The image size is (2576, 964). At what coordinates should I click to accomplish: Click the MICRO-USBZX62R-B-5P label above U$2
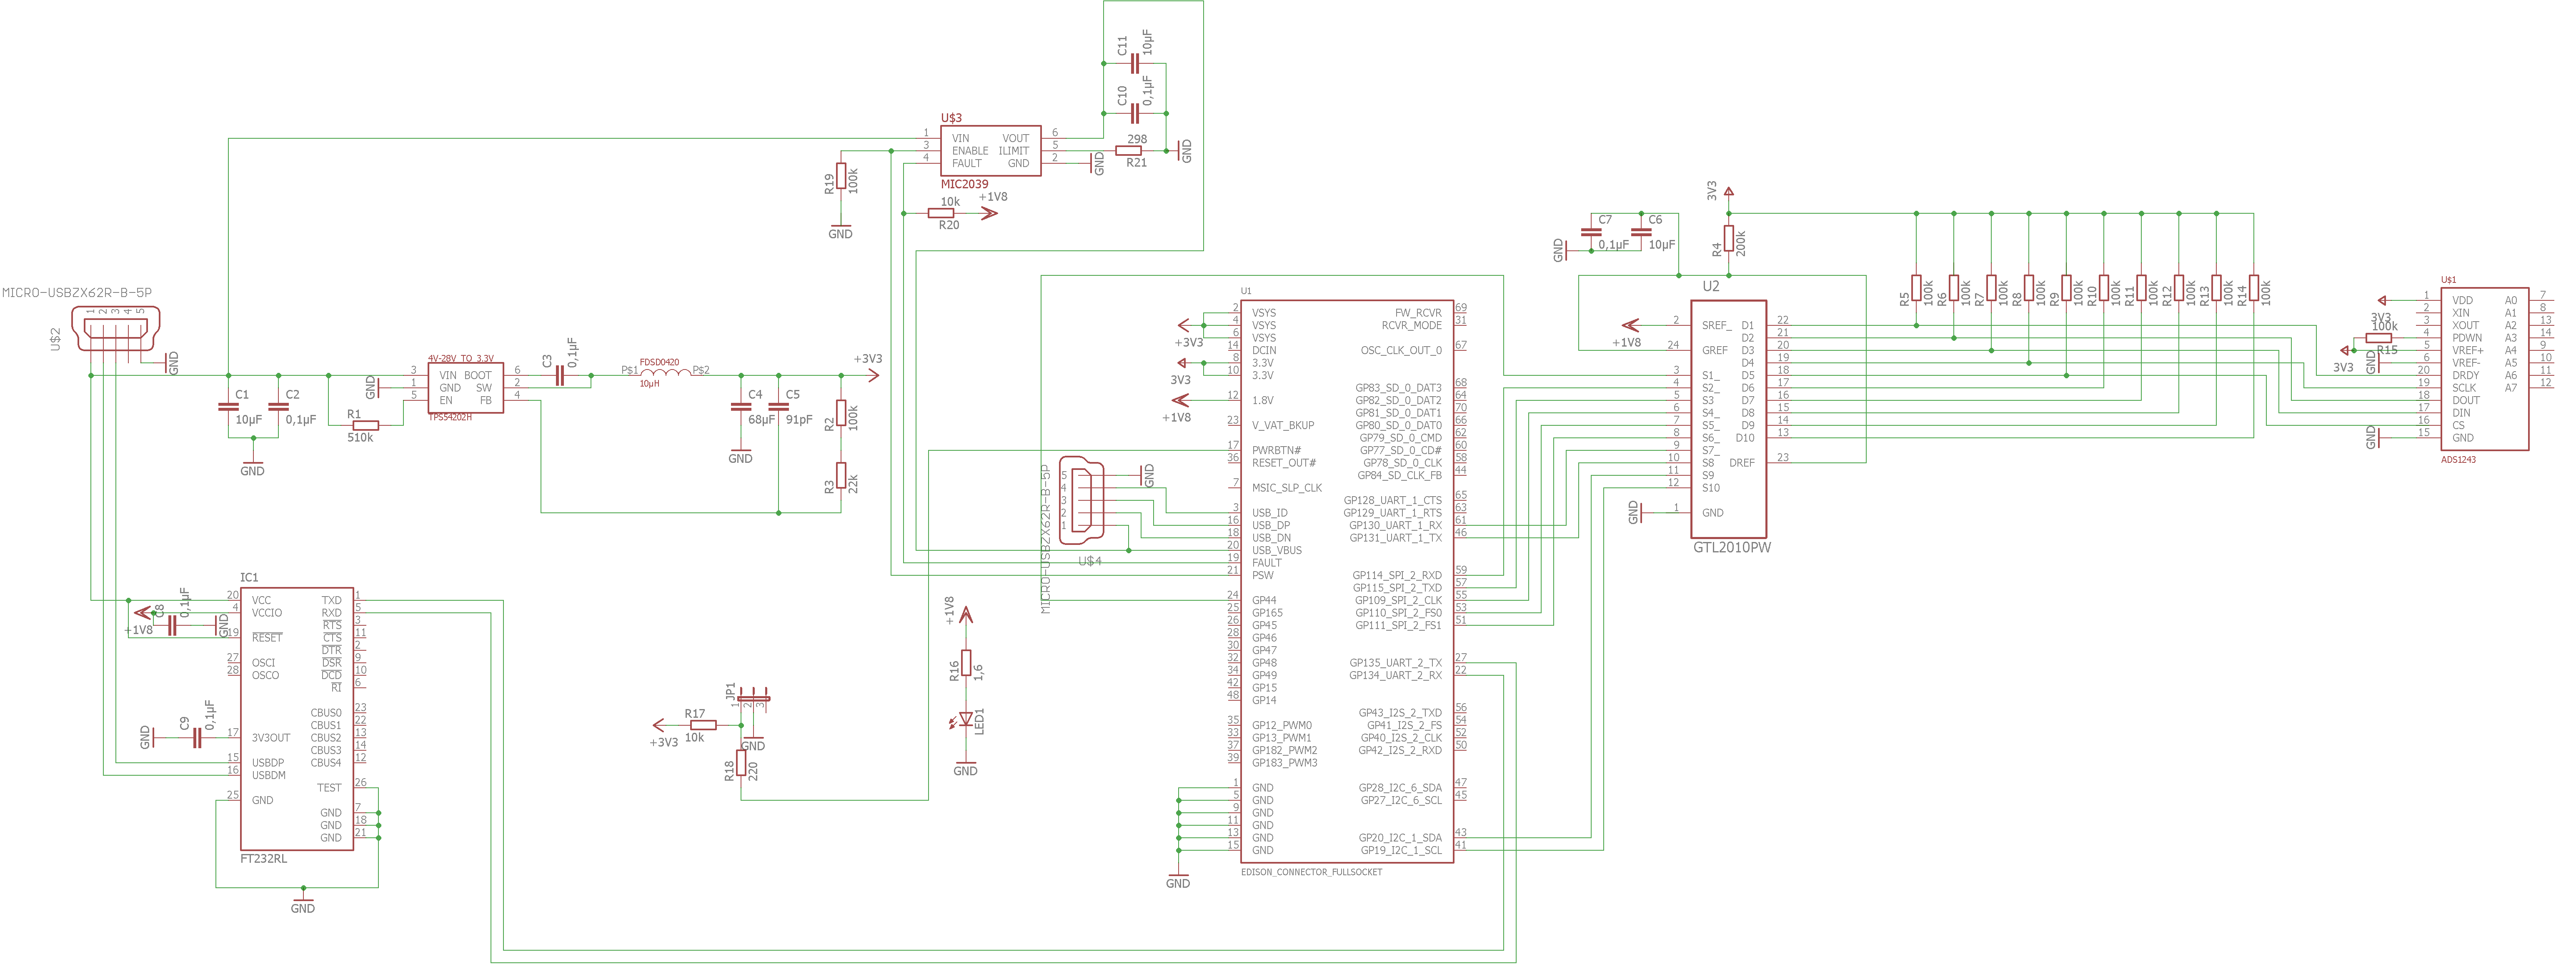[x=77, y=293]
